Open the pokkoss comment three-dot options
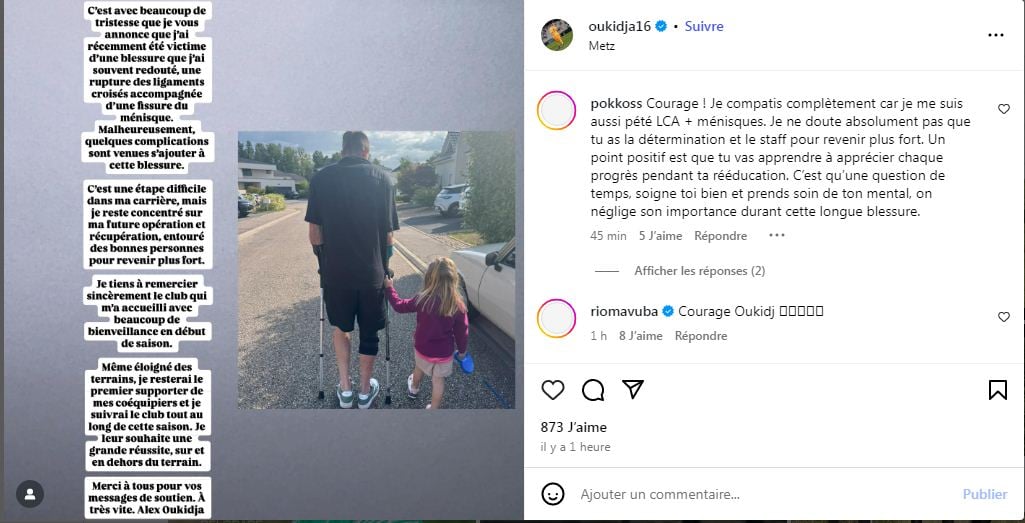 (x=777, y=235)
